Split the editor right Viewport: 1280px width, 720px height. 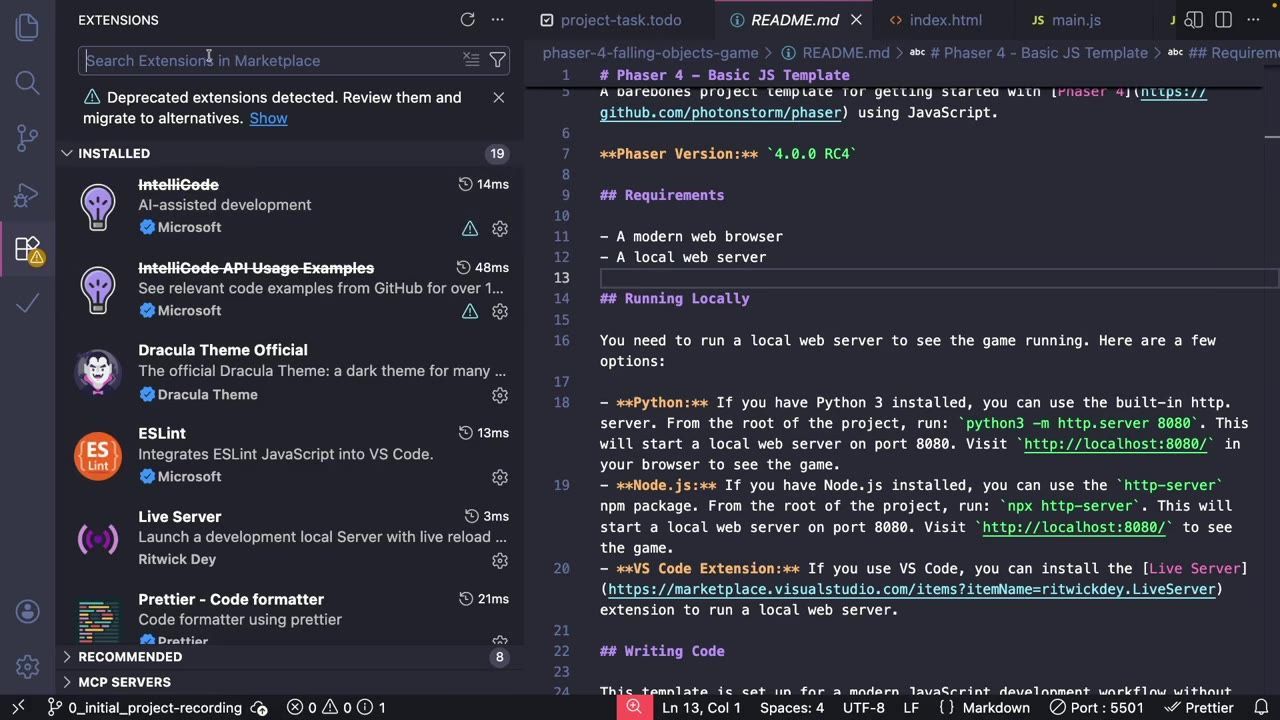[1223, 20]
